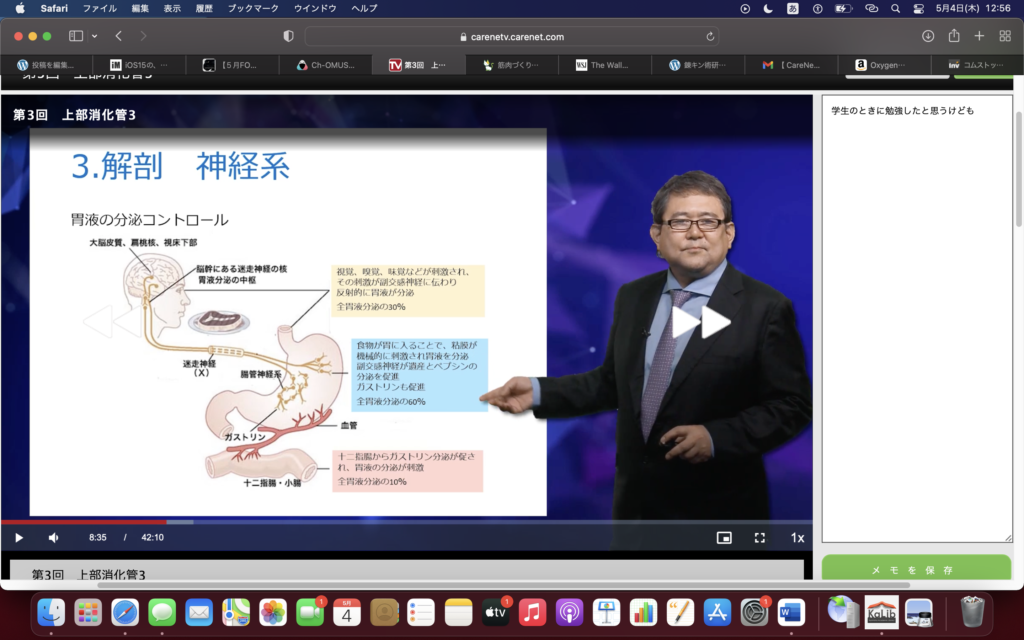The height and width of the screenshot is (640, 1024).
Task: Open the 1x playback speed selector
Action: (x=797, y=538)
